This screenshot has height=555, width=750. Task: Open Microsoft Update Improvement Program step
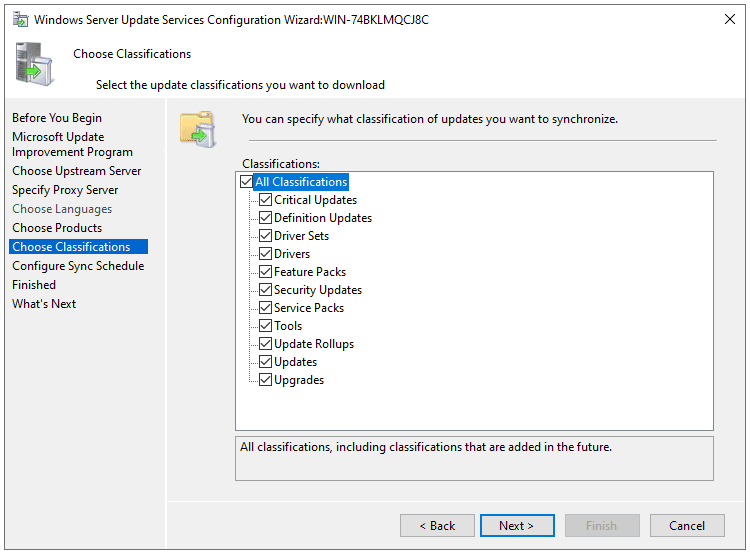72,144
